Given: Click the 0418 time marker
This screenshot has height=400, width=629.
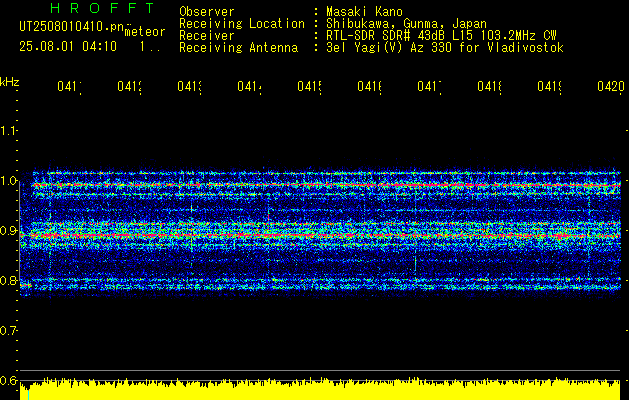Looking at the screenshot, I should (490, 86).
